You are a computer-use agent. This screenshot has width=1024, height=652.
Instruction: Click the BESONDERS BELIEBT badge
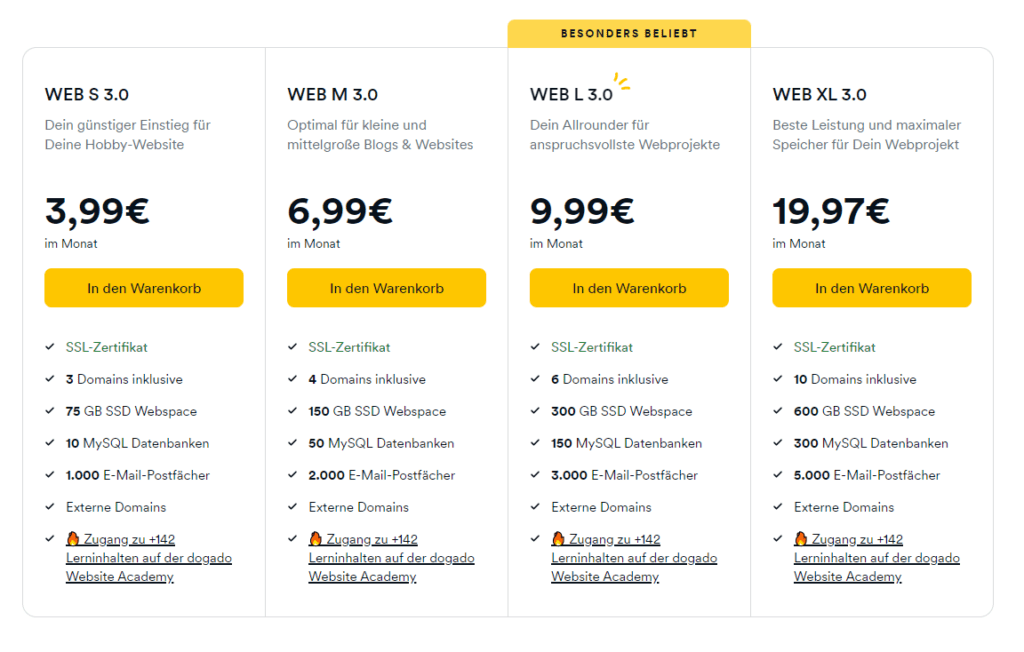tap(629, 33)
